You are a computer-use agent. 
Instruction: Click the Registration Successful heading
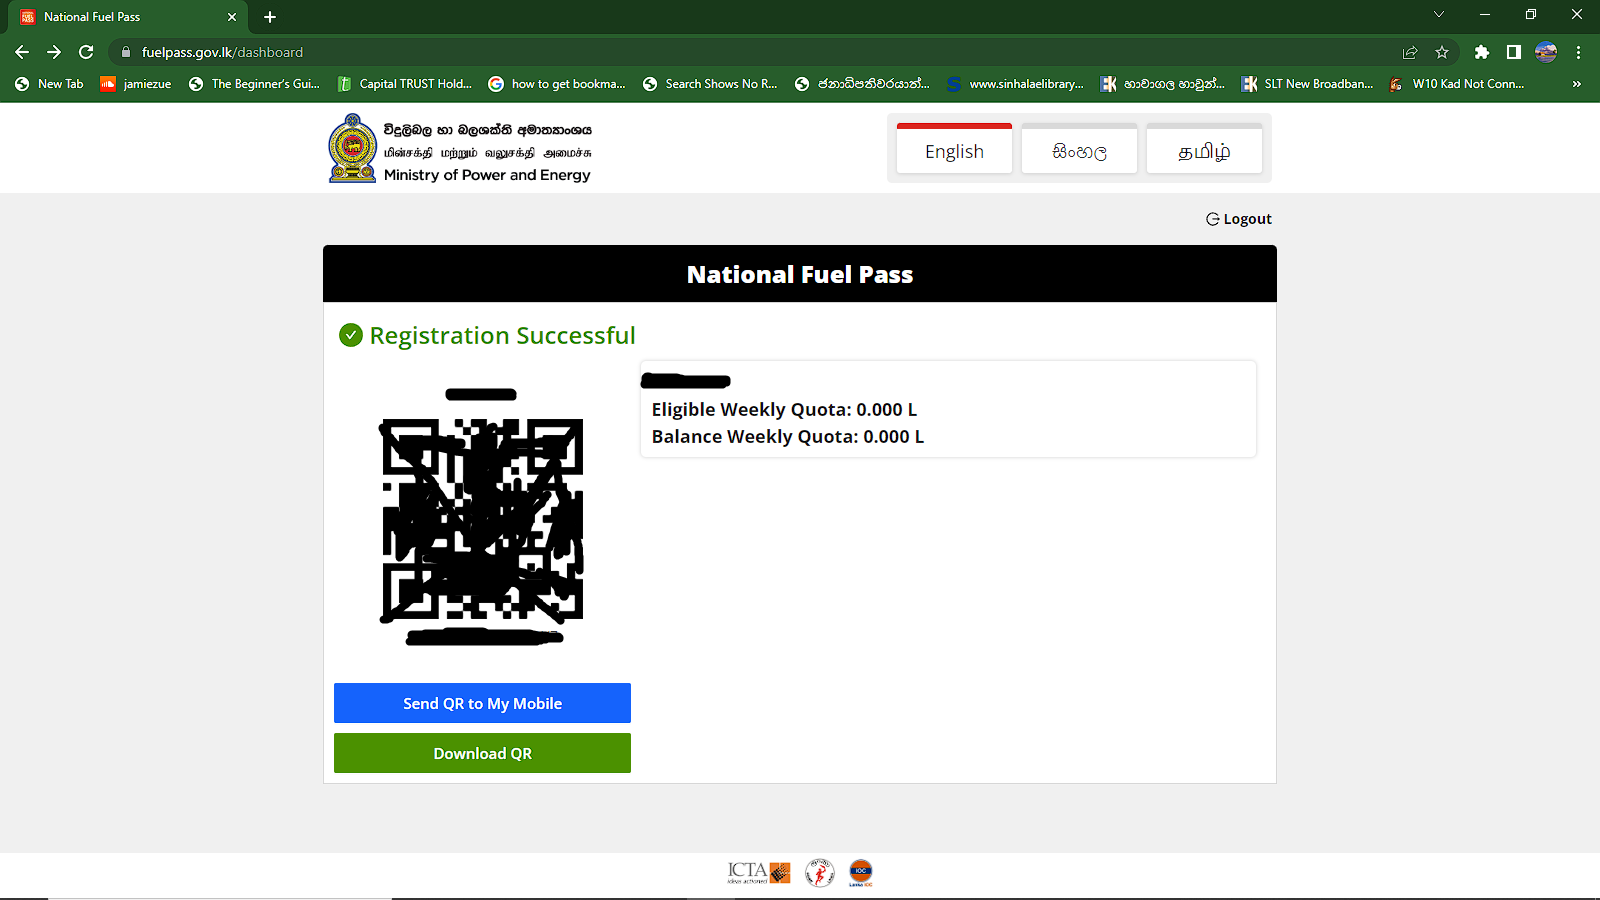tap(503, 335)
